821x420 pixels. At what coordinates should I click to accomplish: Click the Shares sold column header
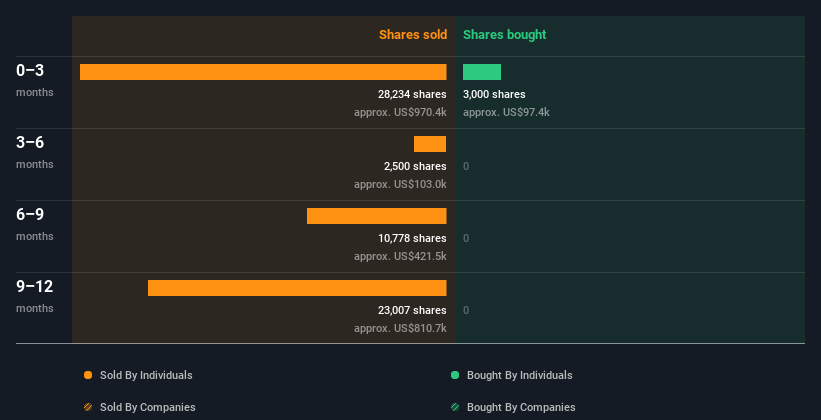click(x=413, y=35)
